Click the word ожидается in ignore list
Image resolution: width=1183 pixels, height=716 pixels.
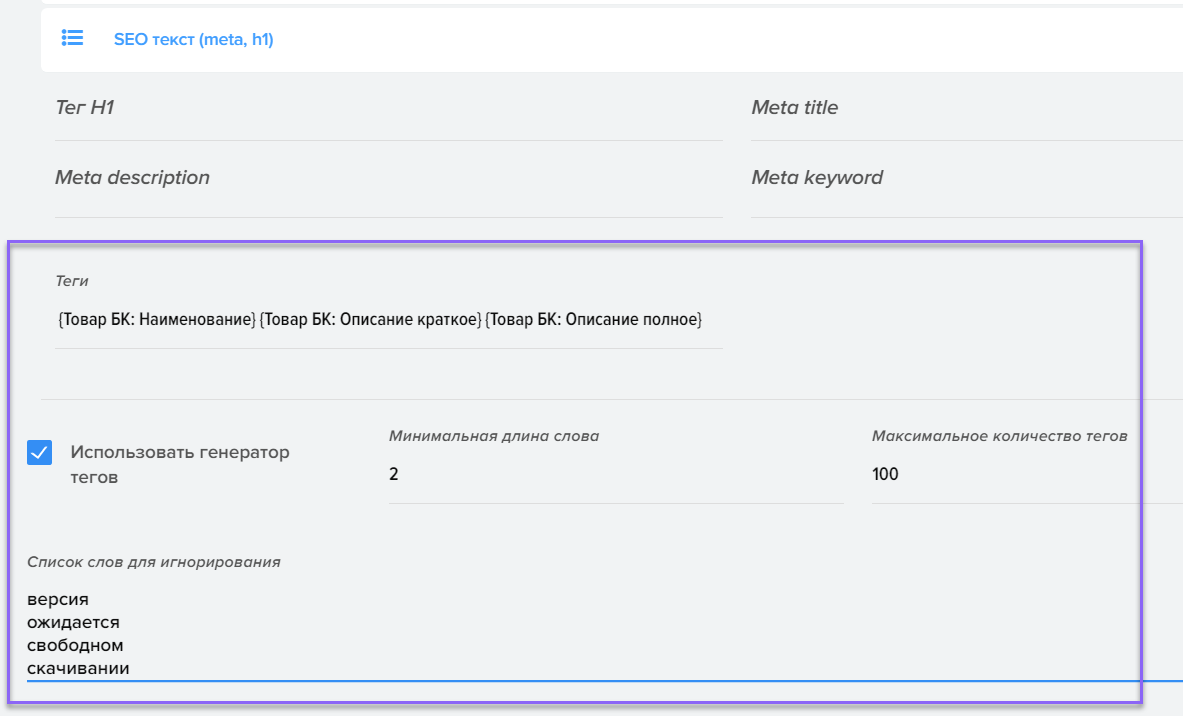pos(73,623)
